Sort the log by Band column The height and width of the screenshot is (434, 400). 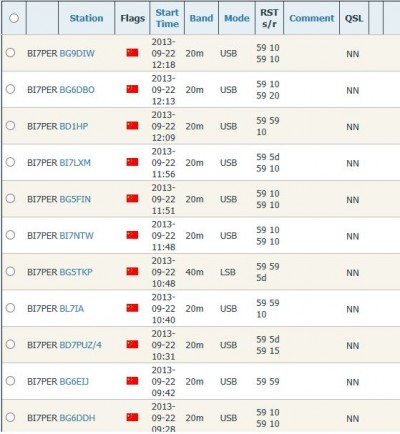click(x=201, y=18)
